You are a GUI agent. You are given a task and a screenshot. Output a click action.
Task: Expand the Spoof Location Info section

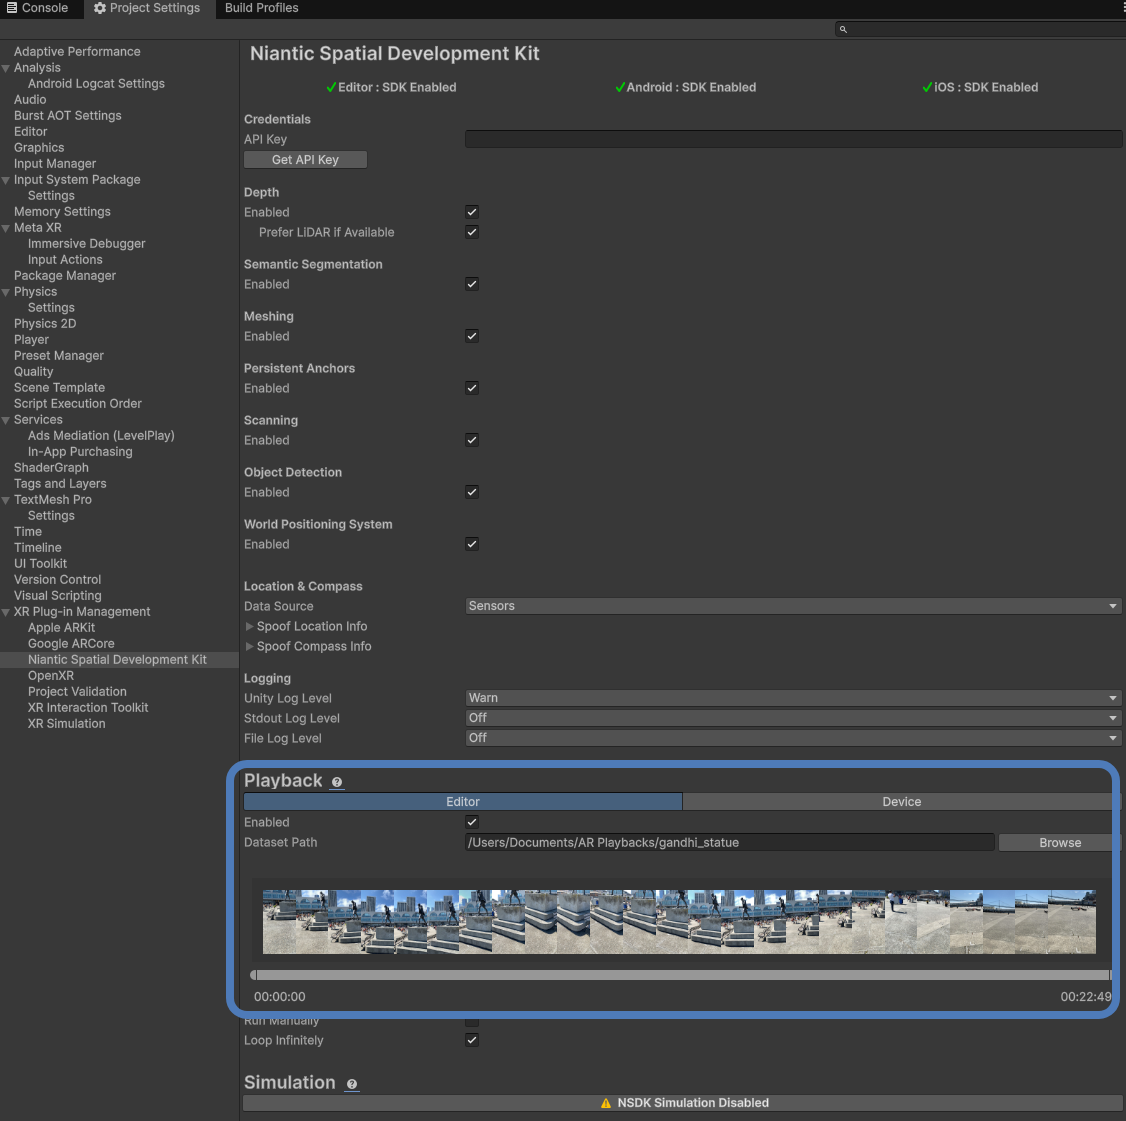click(250, 626)
